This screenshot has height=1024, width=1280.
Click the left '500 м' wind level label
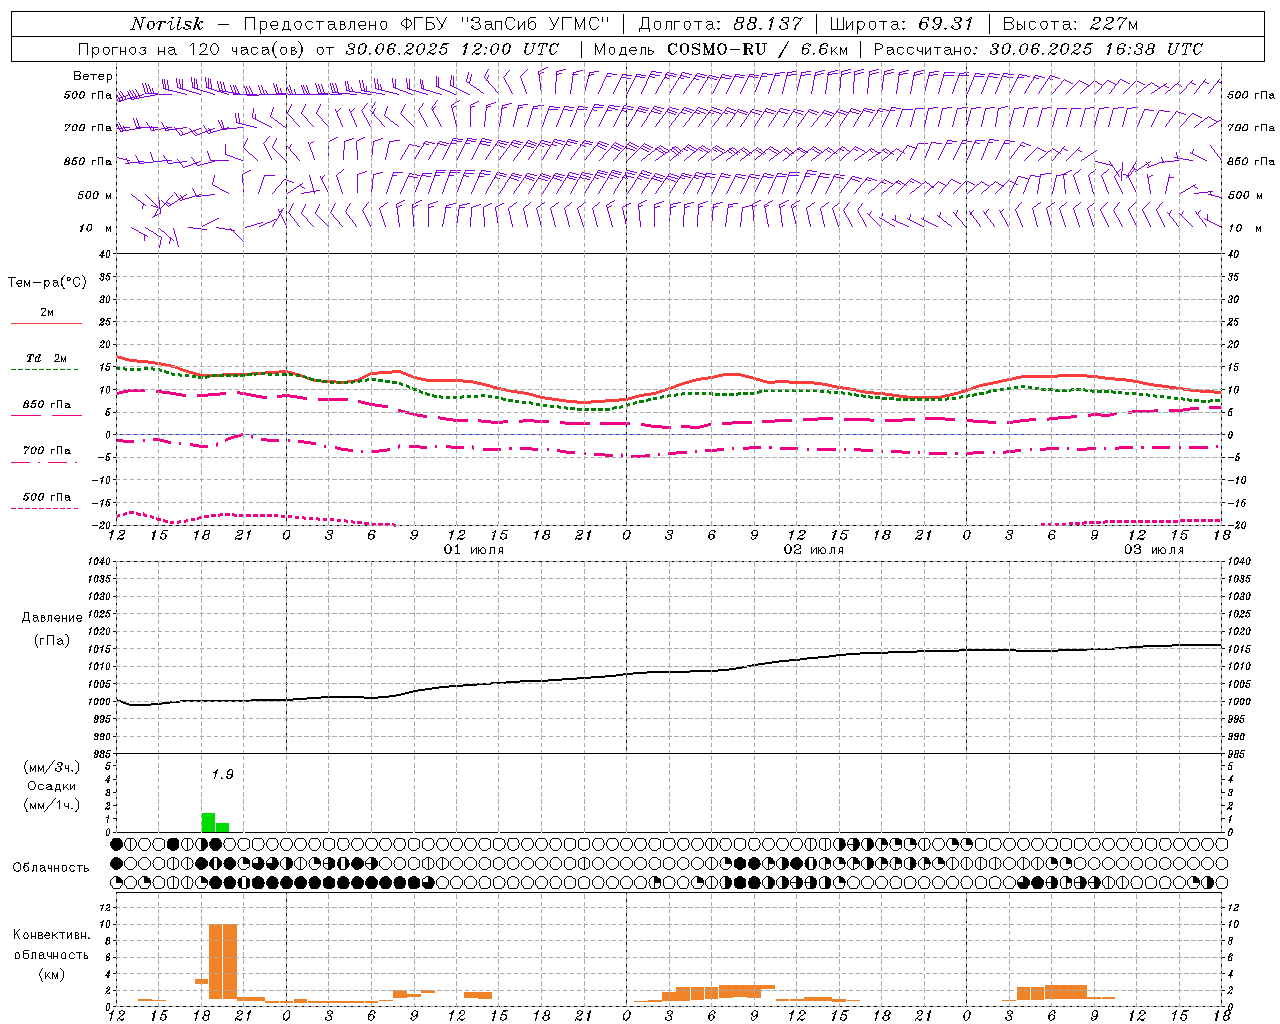[95, 195]
